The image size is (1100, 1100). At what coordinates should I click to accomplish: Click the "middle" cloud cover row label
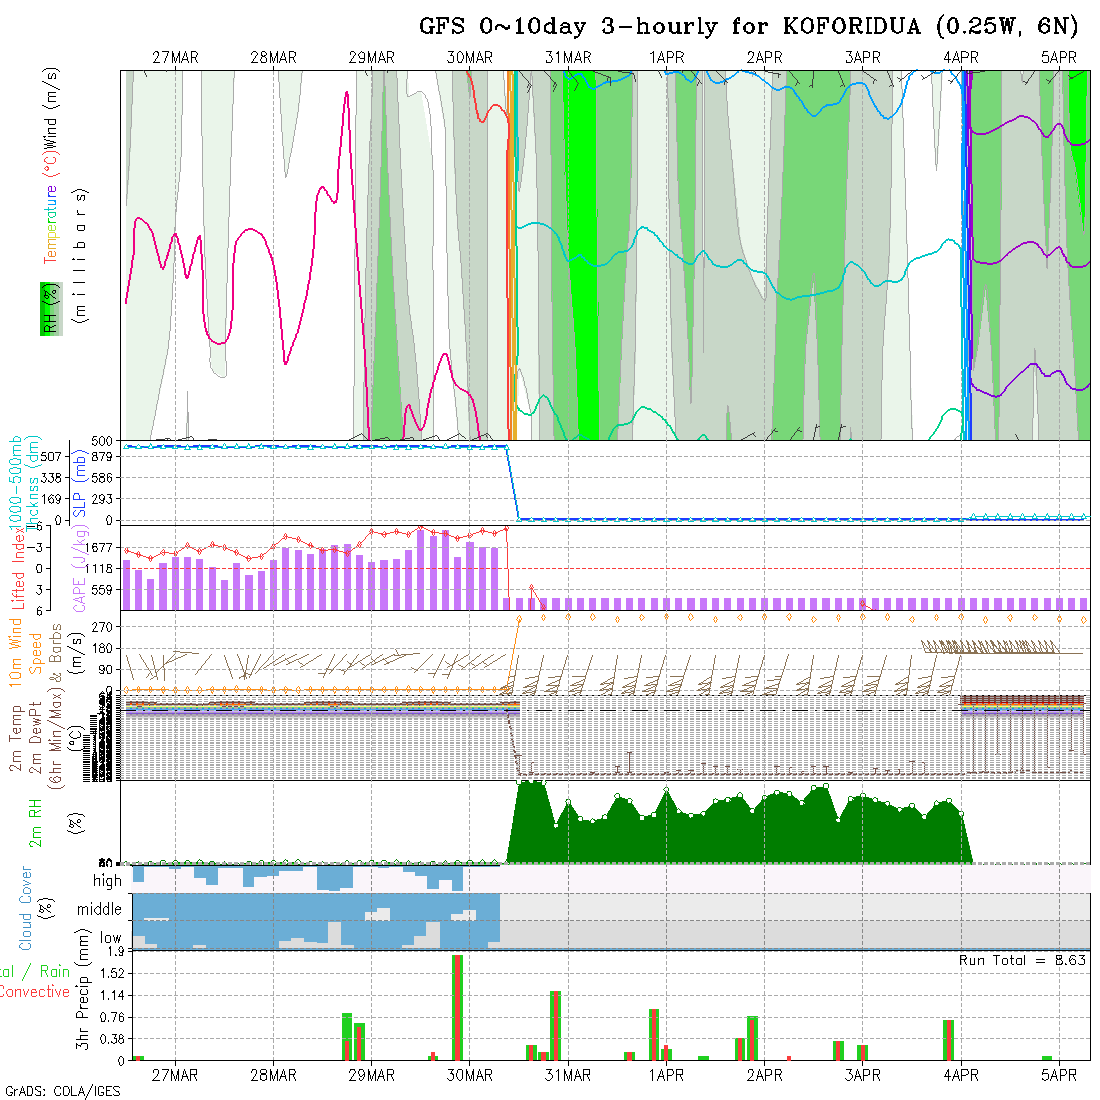point(100,910)
